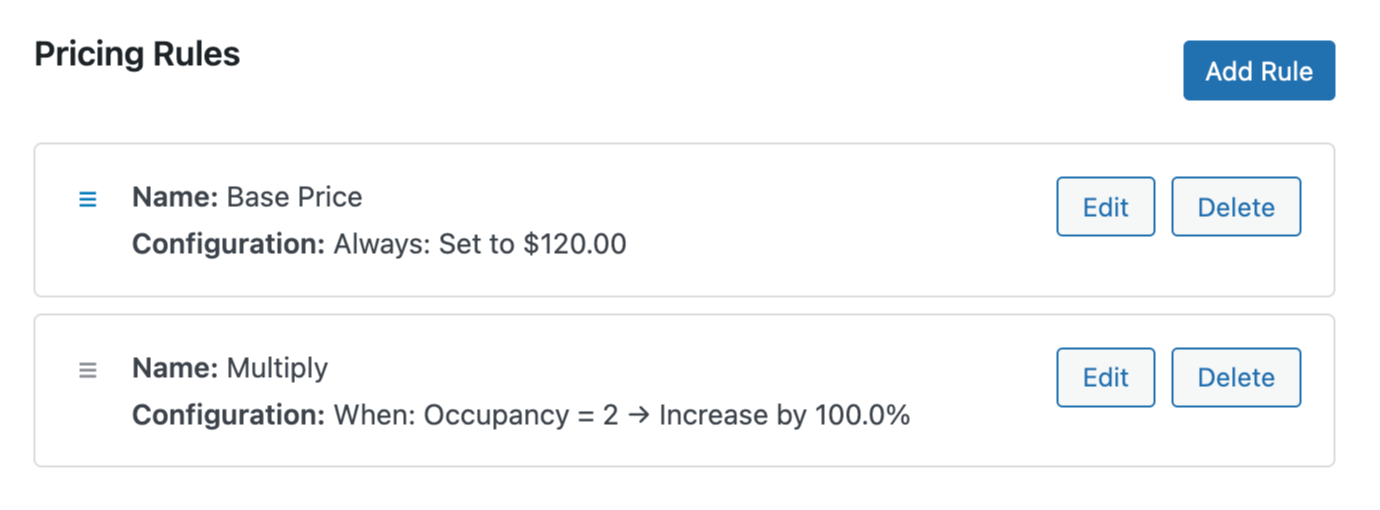Click the Add Rule button
The image size is (1380, 510).
click(x=1258, y=71)
